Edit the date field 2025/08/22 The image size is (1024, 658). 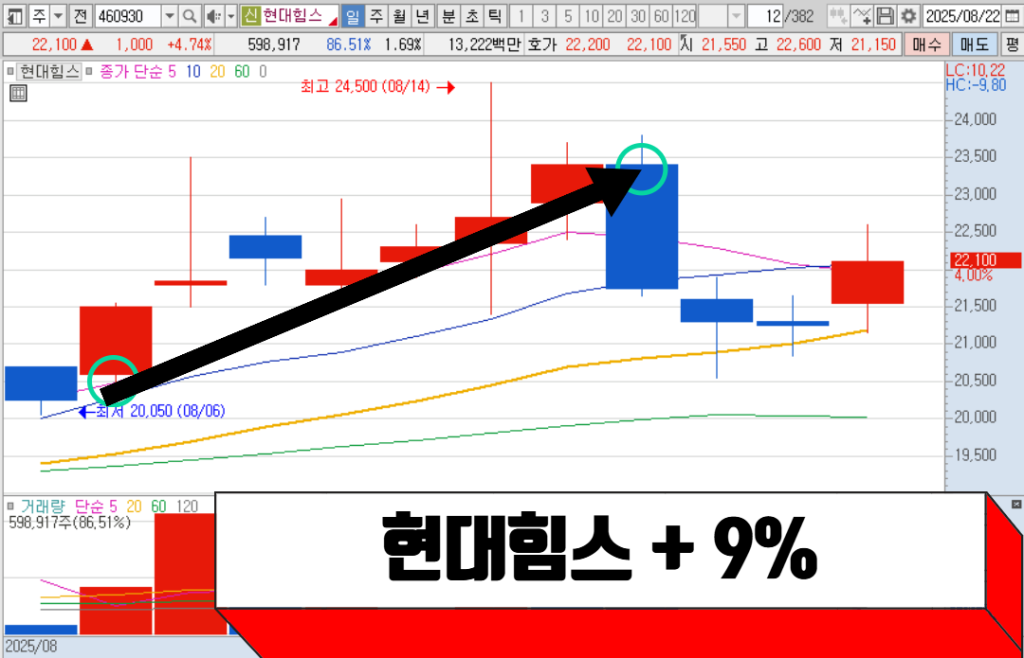tap(963, 16)
